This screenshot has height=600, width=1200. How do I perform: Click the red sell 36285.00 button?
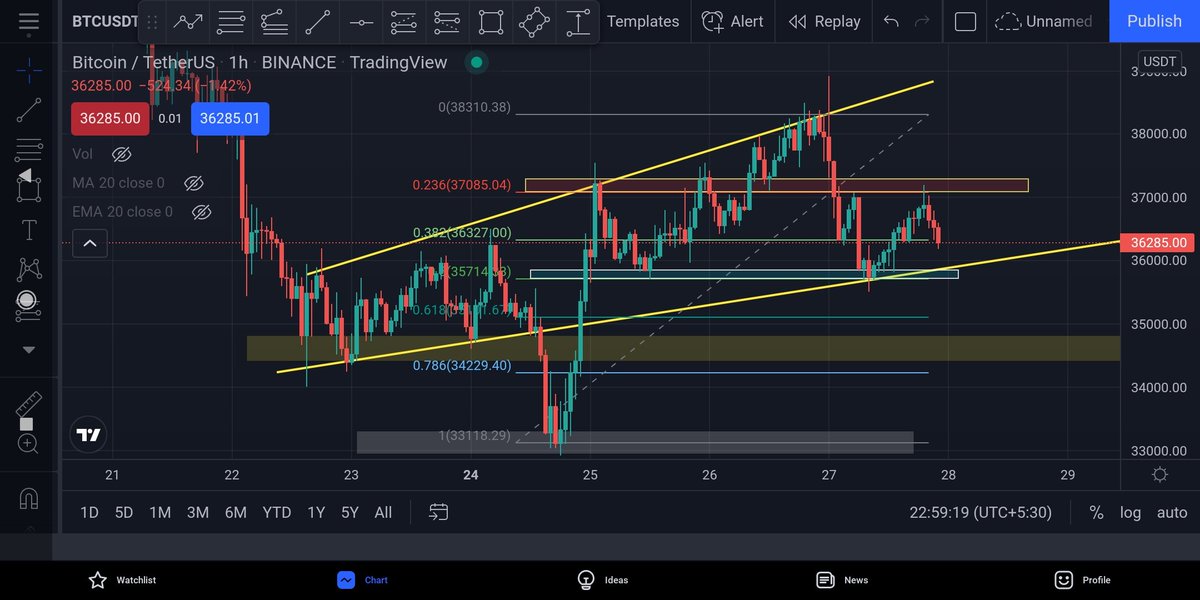tap(111, 118)
